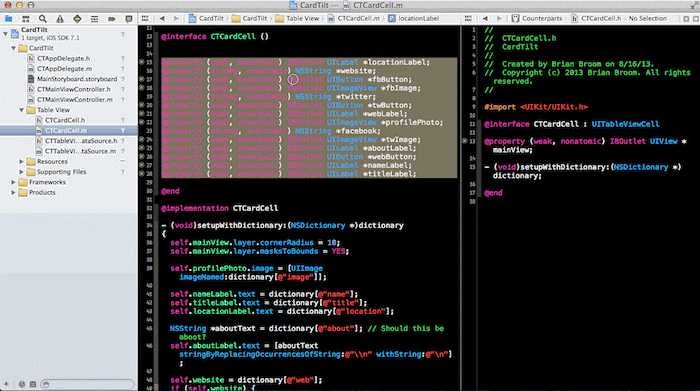700x391 pixels.
Task: Expand the Resources group
Action: (21, 161)
